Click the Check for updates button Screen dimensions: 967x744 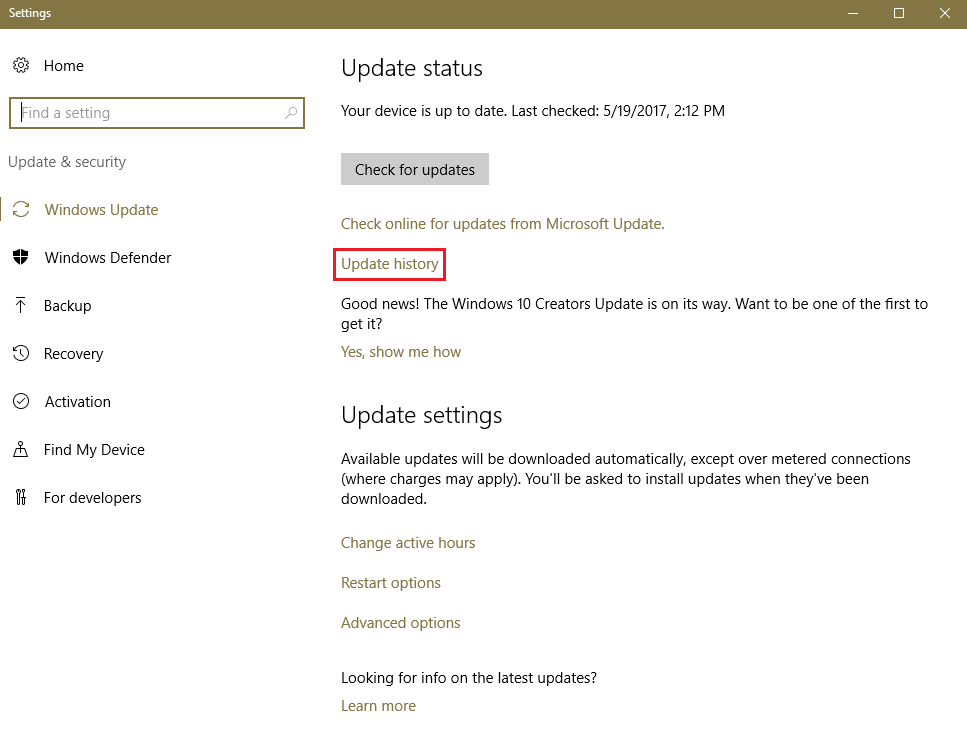pos(414,169)
